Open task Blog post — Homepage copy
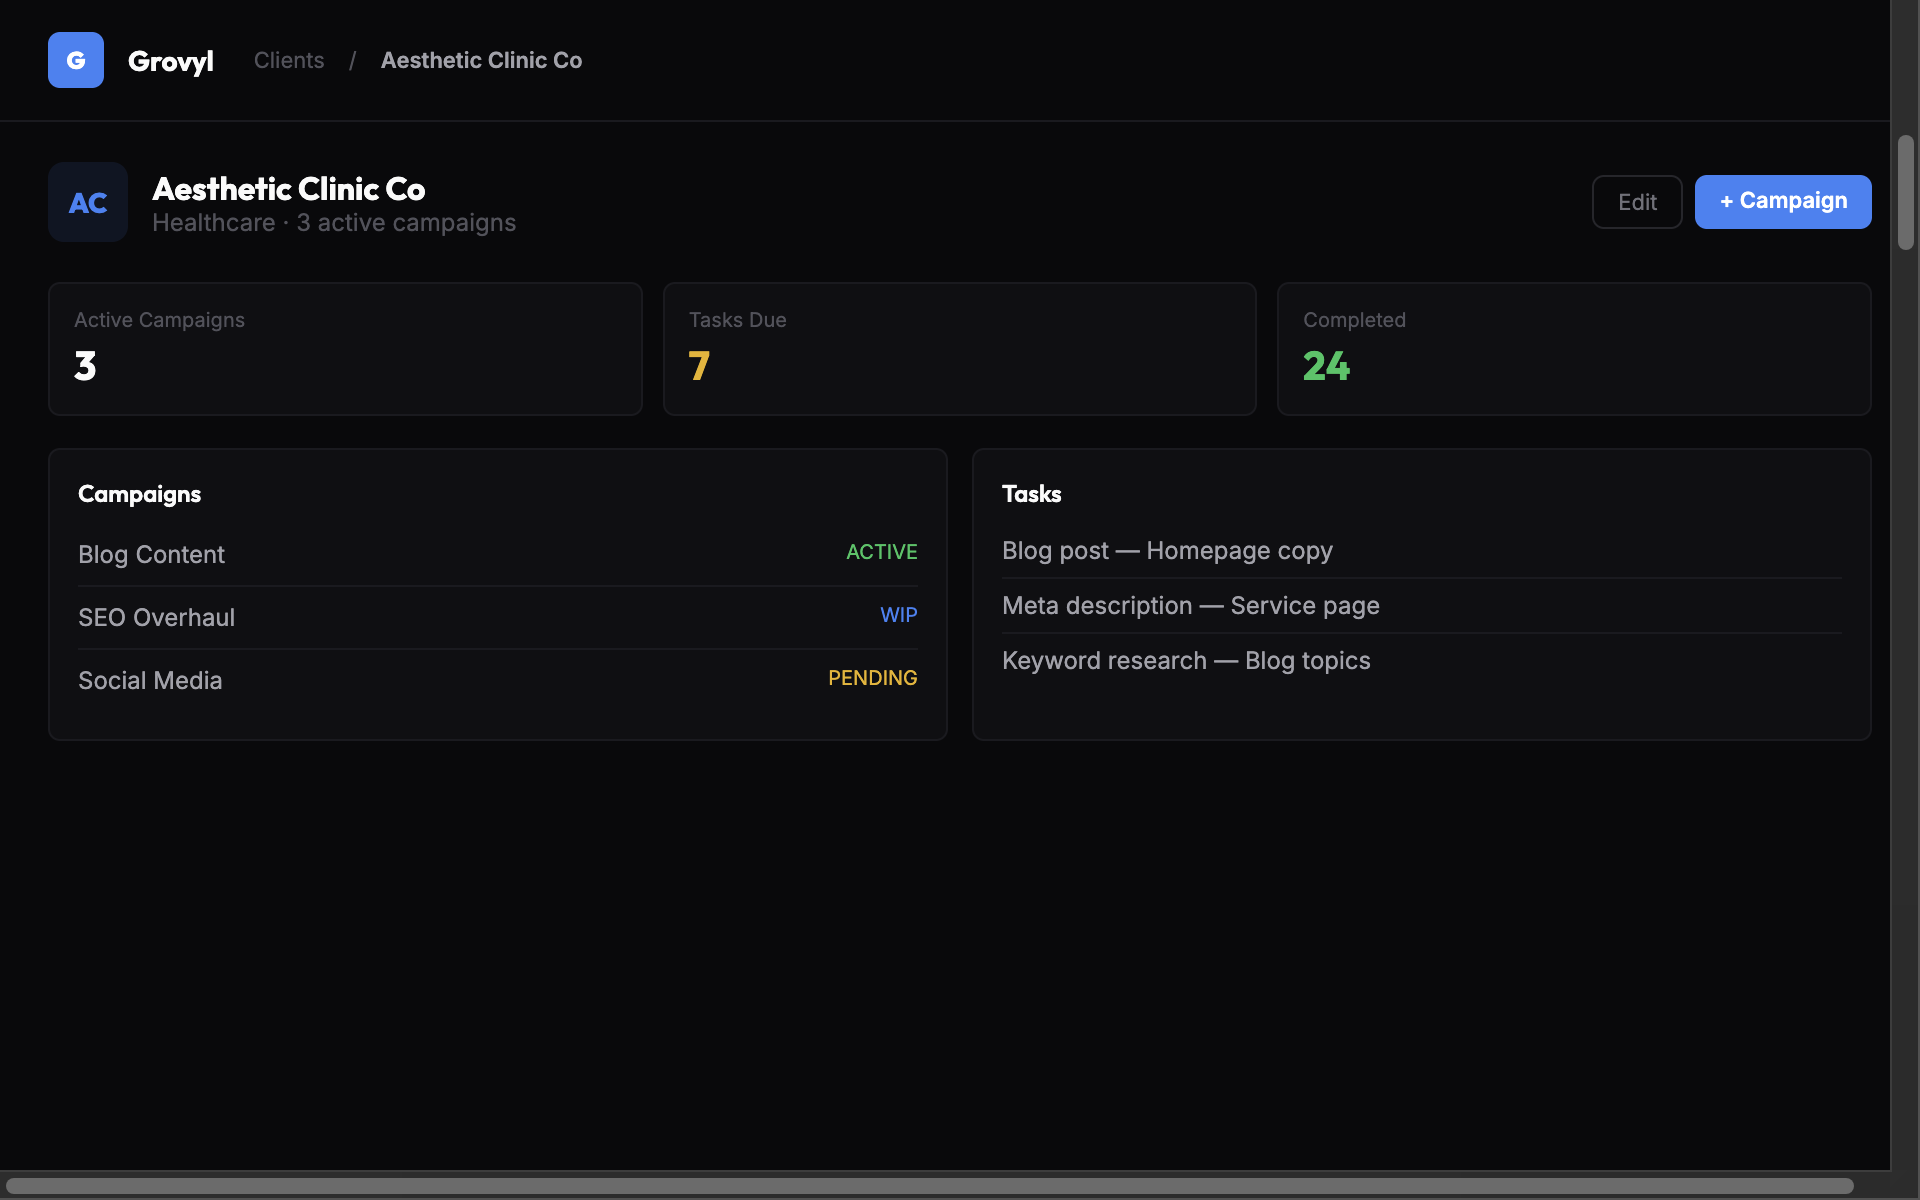 1422,551
